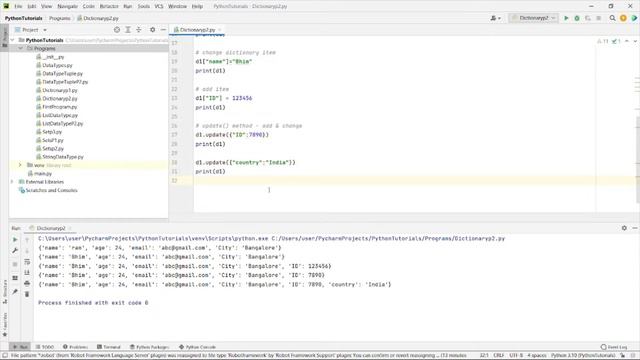Open the Tools menu
This screenshot has width=640, height=360.
(x=144, y=6)
